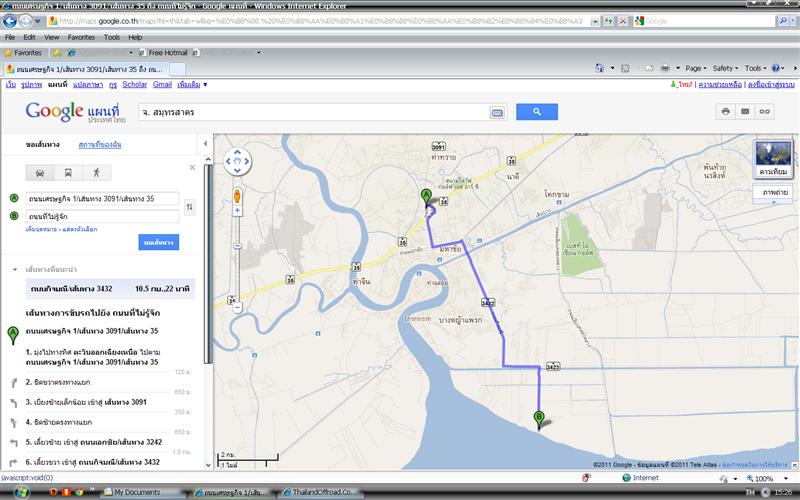The width and height of the screenshot is (800, 500).
Task: Print the map using Google Maps print icon
Action: (725, 112)
